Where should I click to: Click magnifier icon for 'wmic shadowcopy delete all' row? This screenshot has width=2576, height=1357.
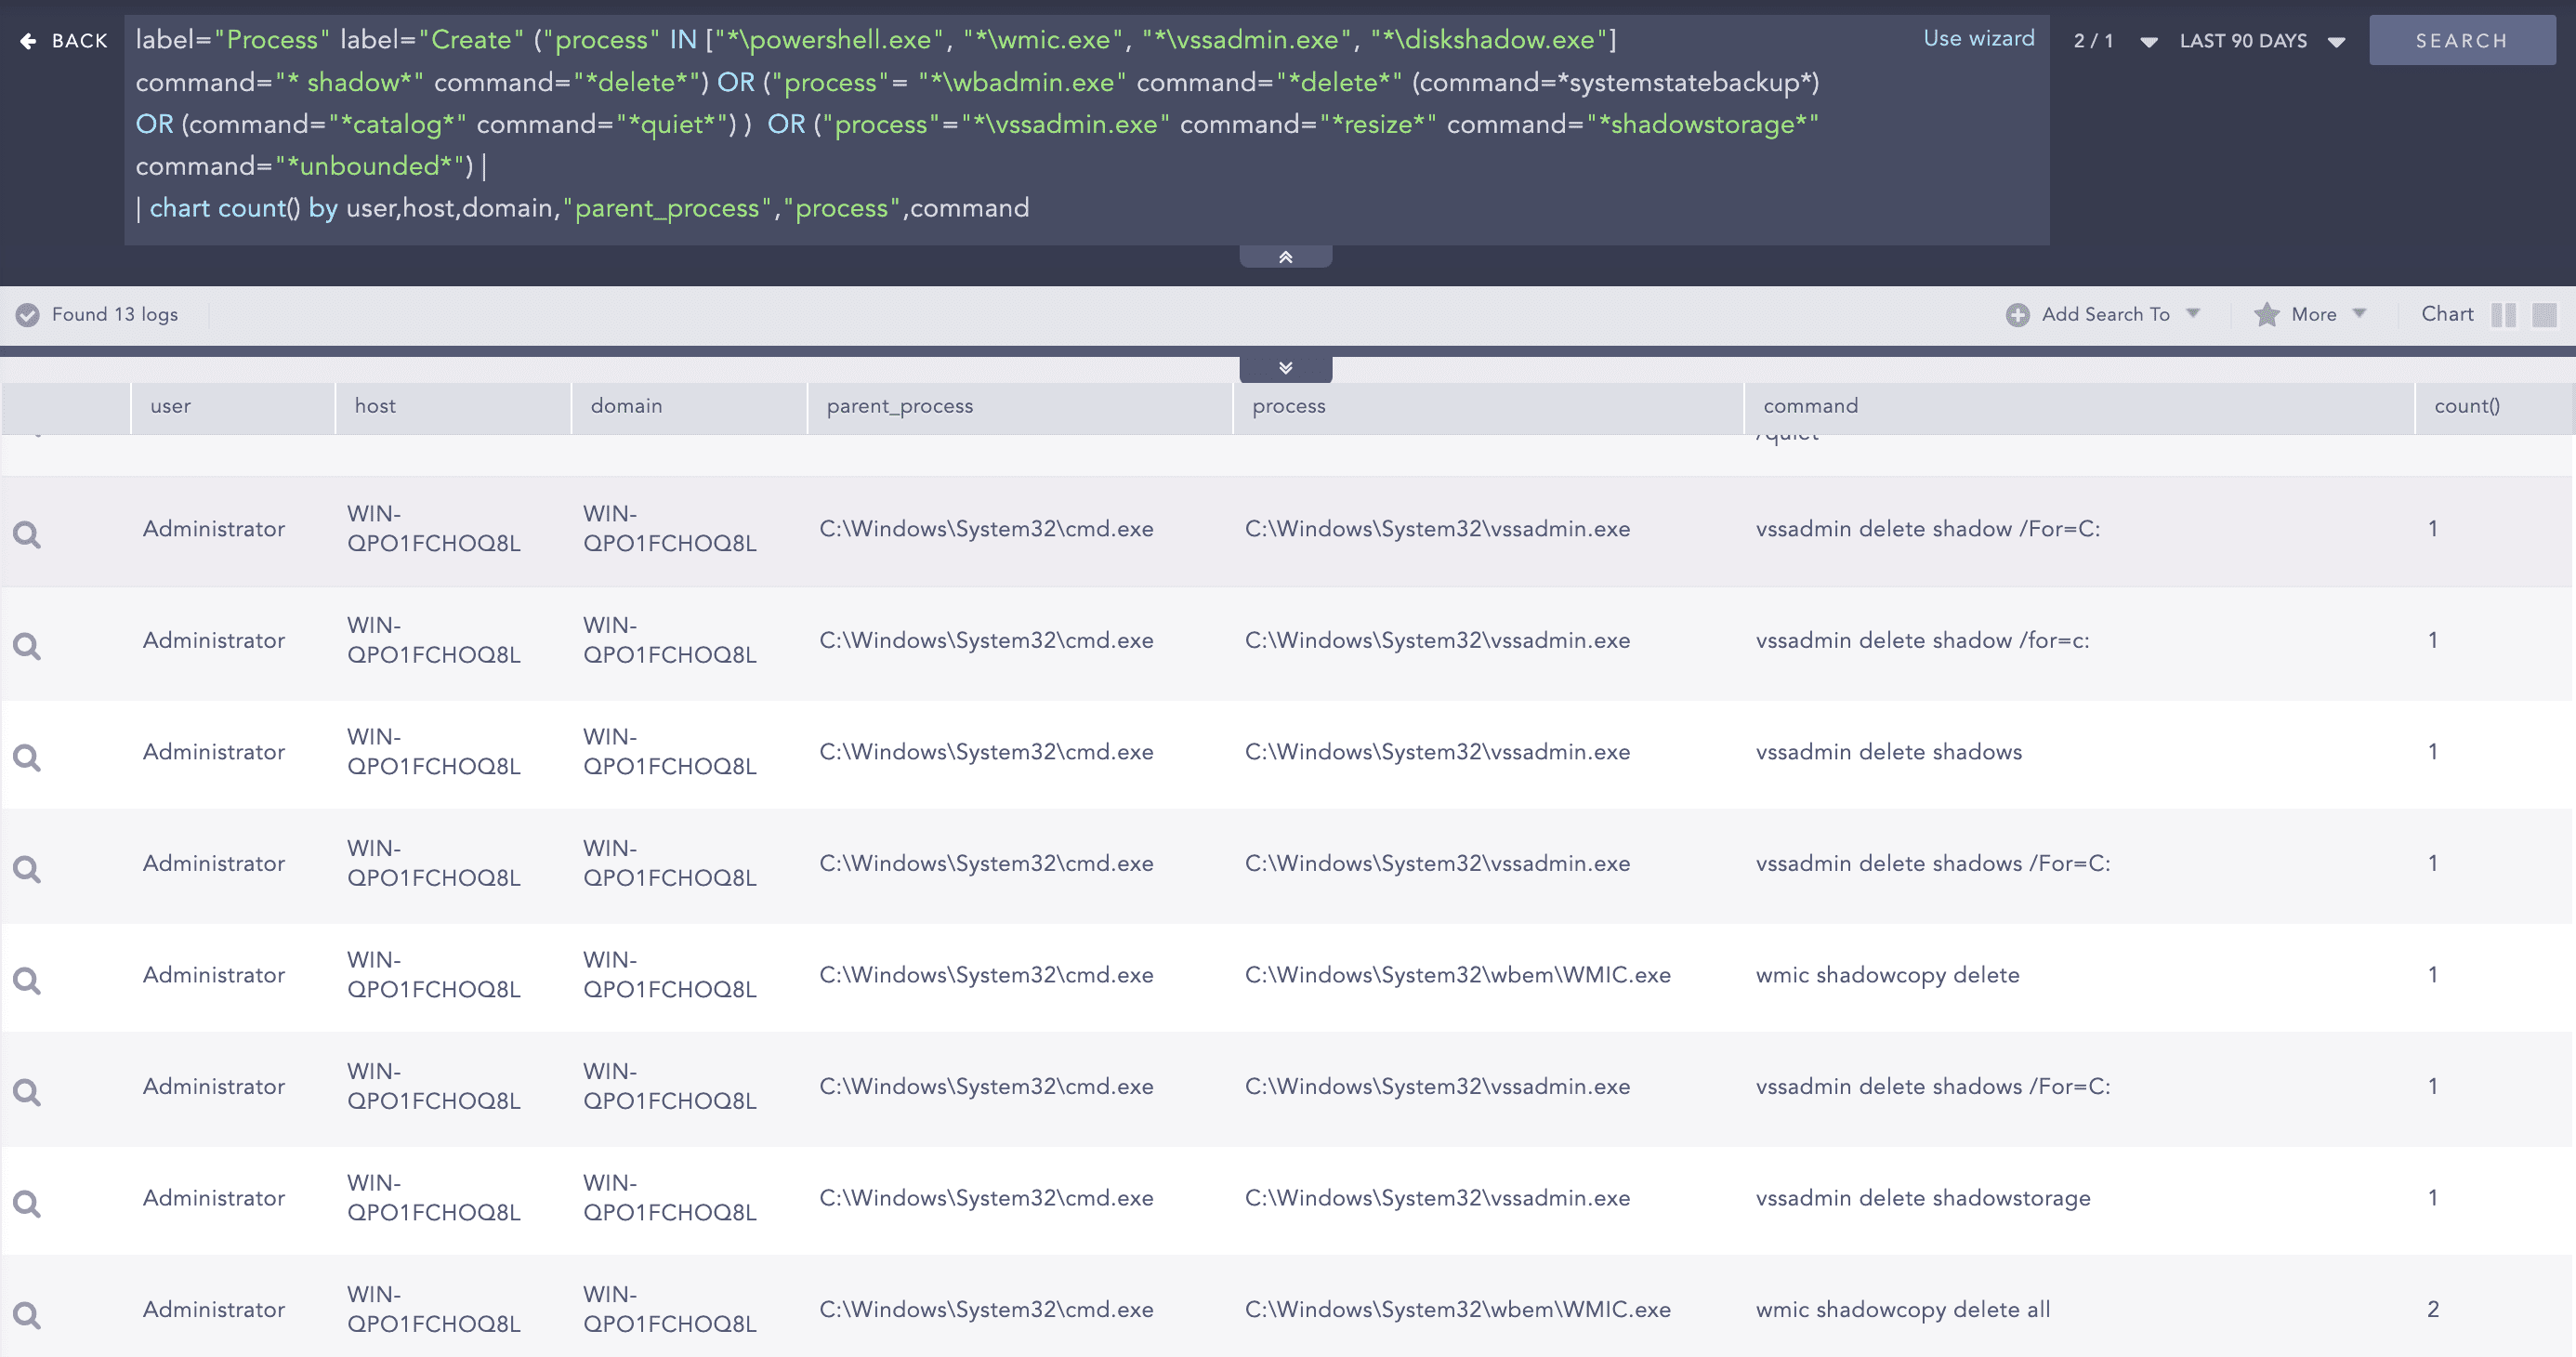point(27,1315)
